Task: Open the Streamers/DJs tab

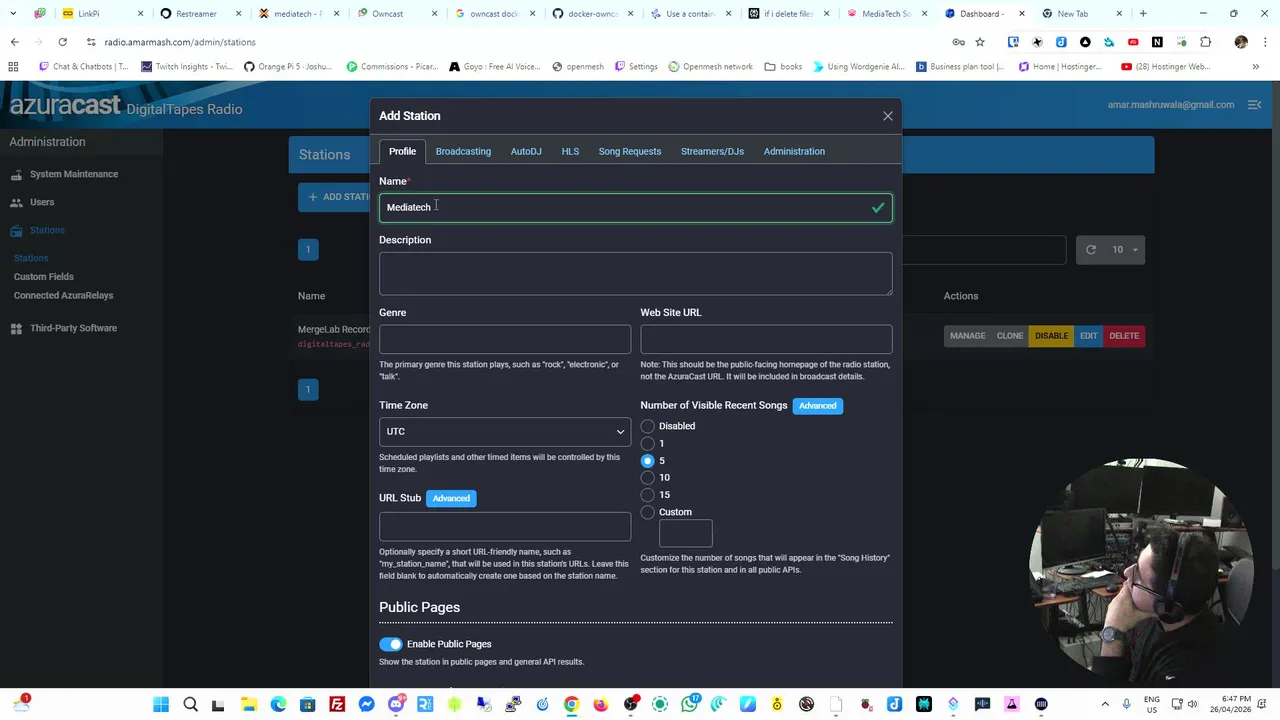Action: click(x=712, y=151)
